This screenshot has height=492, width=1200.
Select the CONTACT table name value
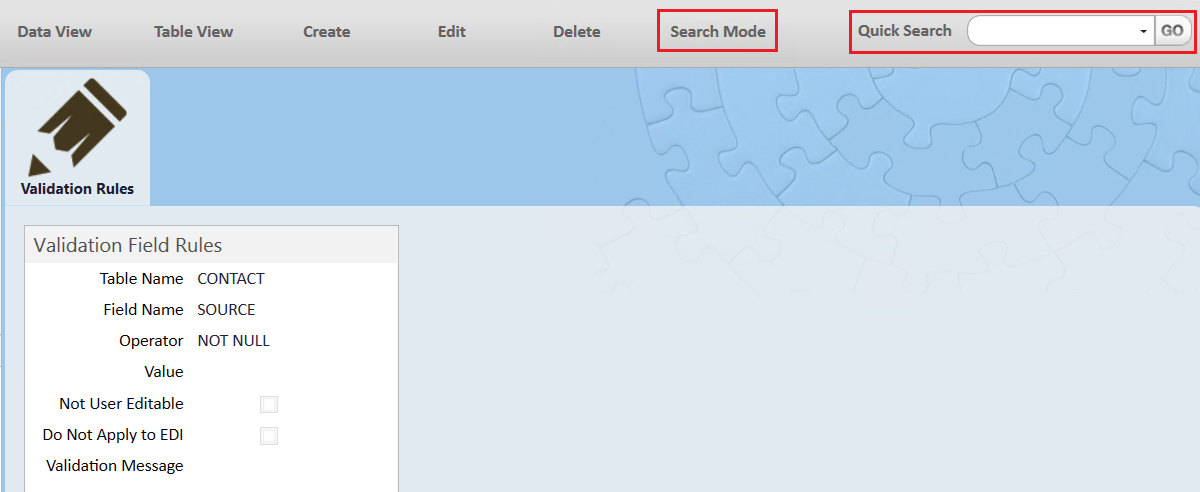click(231, 279)
